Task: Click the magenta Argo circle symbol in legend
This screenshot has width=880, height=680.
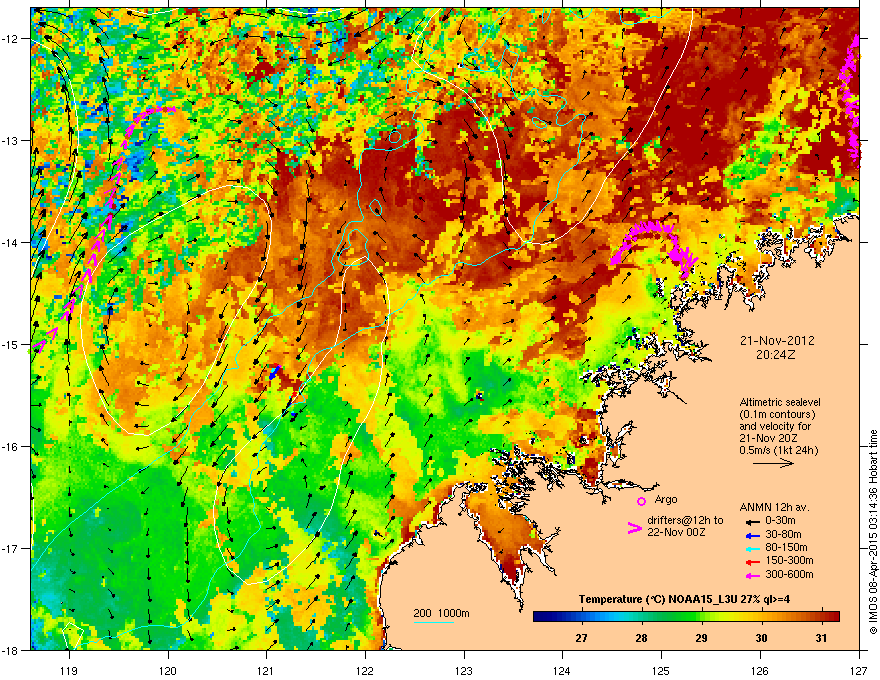Action: click(641, 501)
